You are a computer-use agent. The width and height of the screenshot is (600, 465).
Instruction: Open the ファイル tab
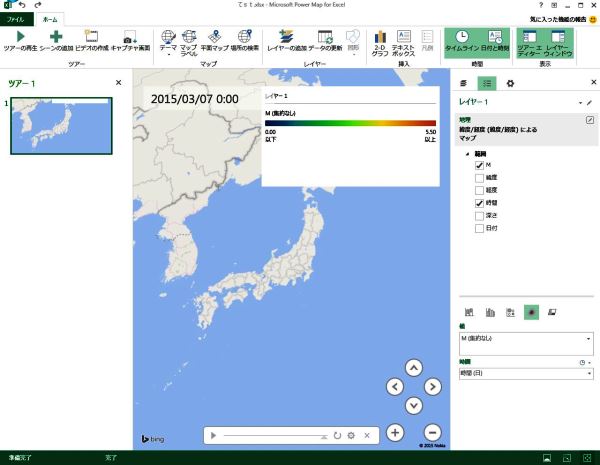[16, 19]
